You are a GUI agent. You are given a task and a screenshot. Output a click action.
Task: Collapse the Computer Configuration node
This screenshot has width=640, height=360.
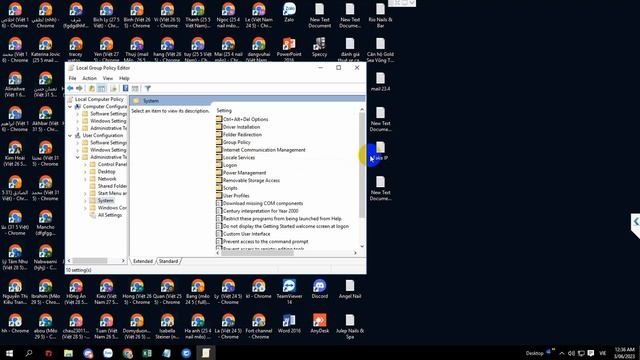70,107
